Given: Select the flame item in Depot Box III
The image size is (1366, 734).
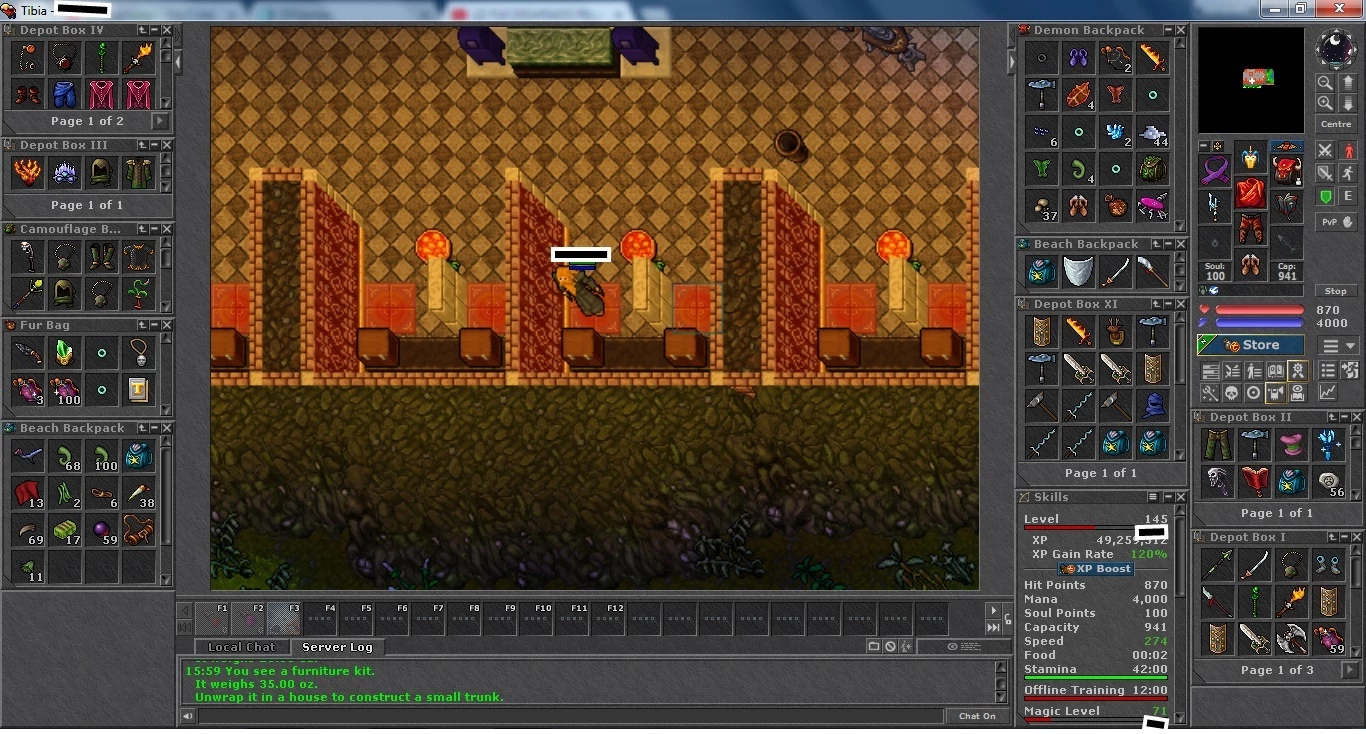Looking at the screenshot, I should 27,173.
